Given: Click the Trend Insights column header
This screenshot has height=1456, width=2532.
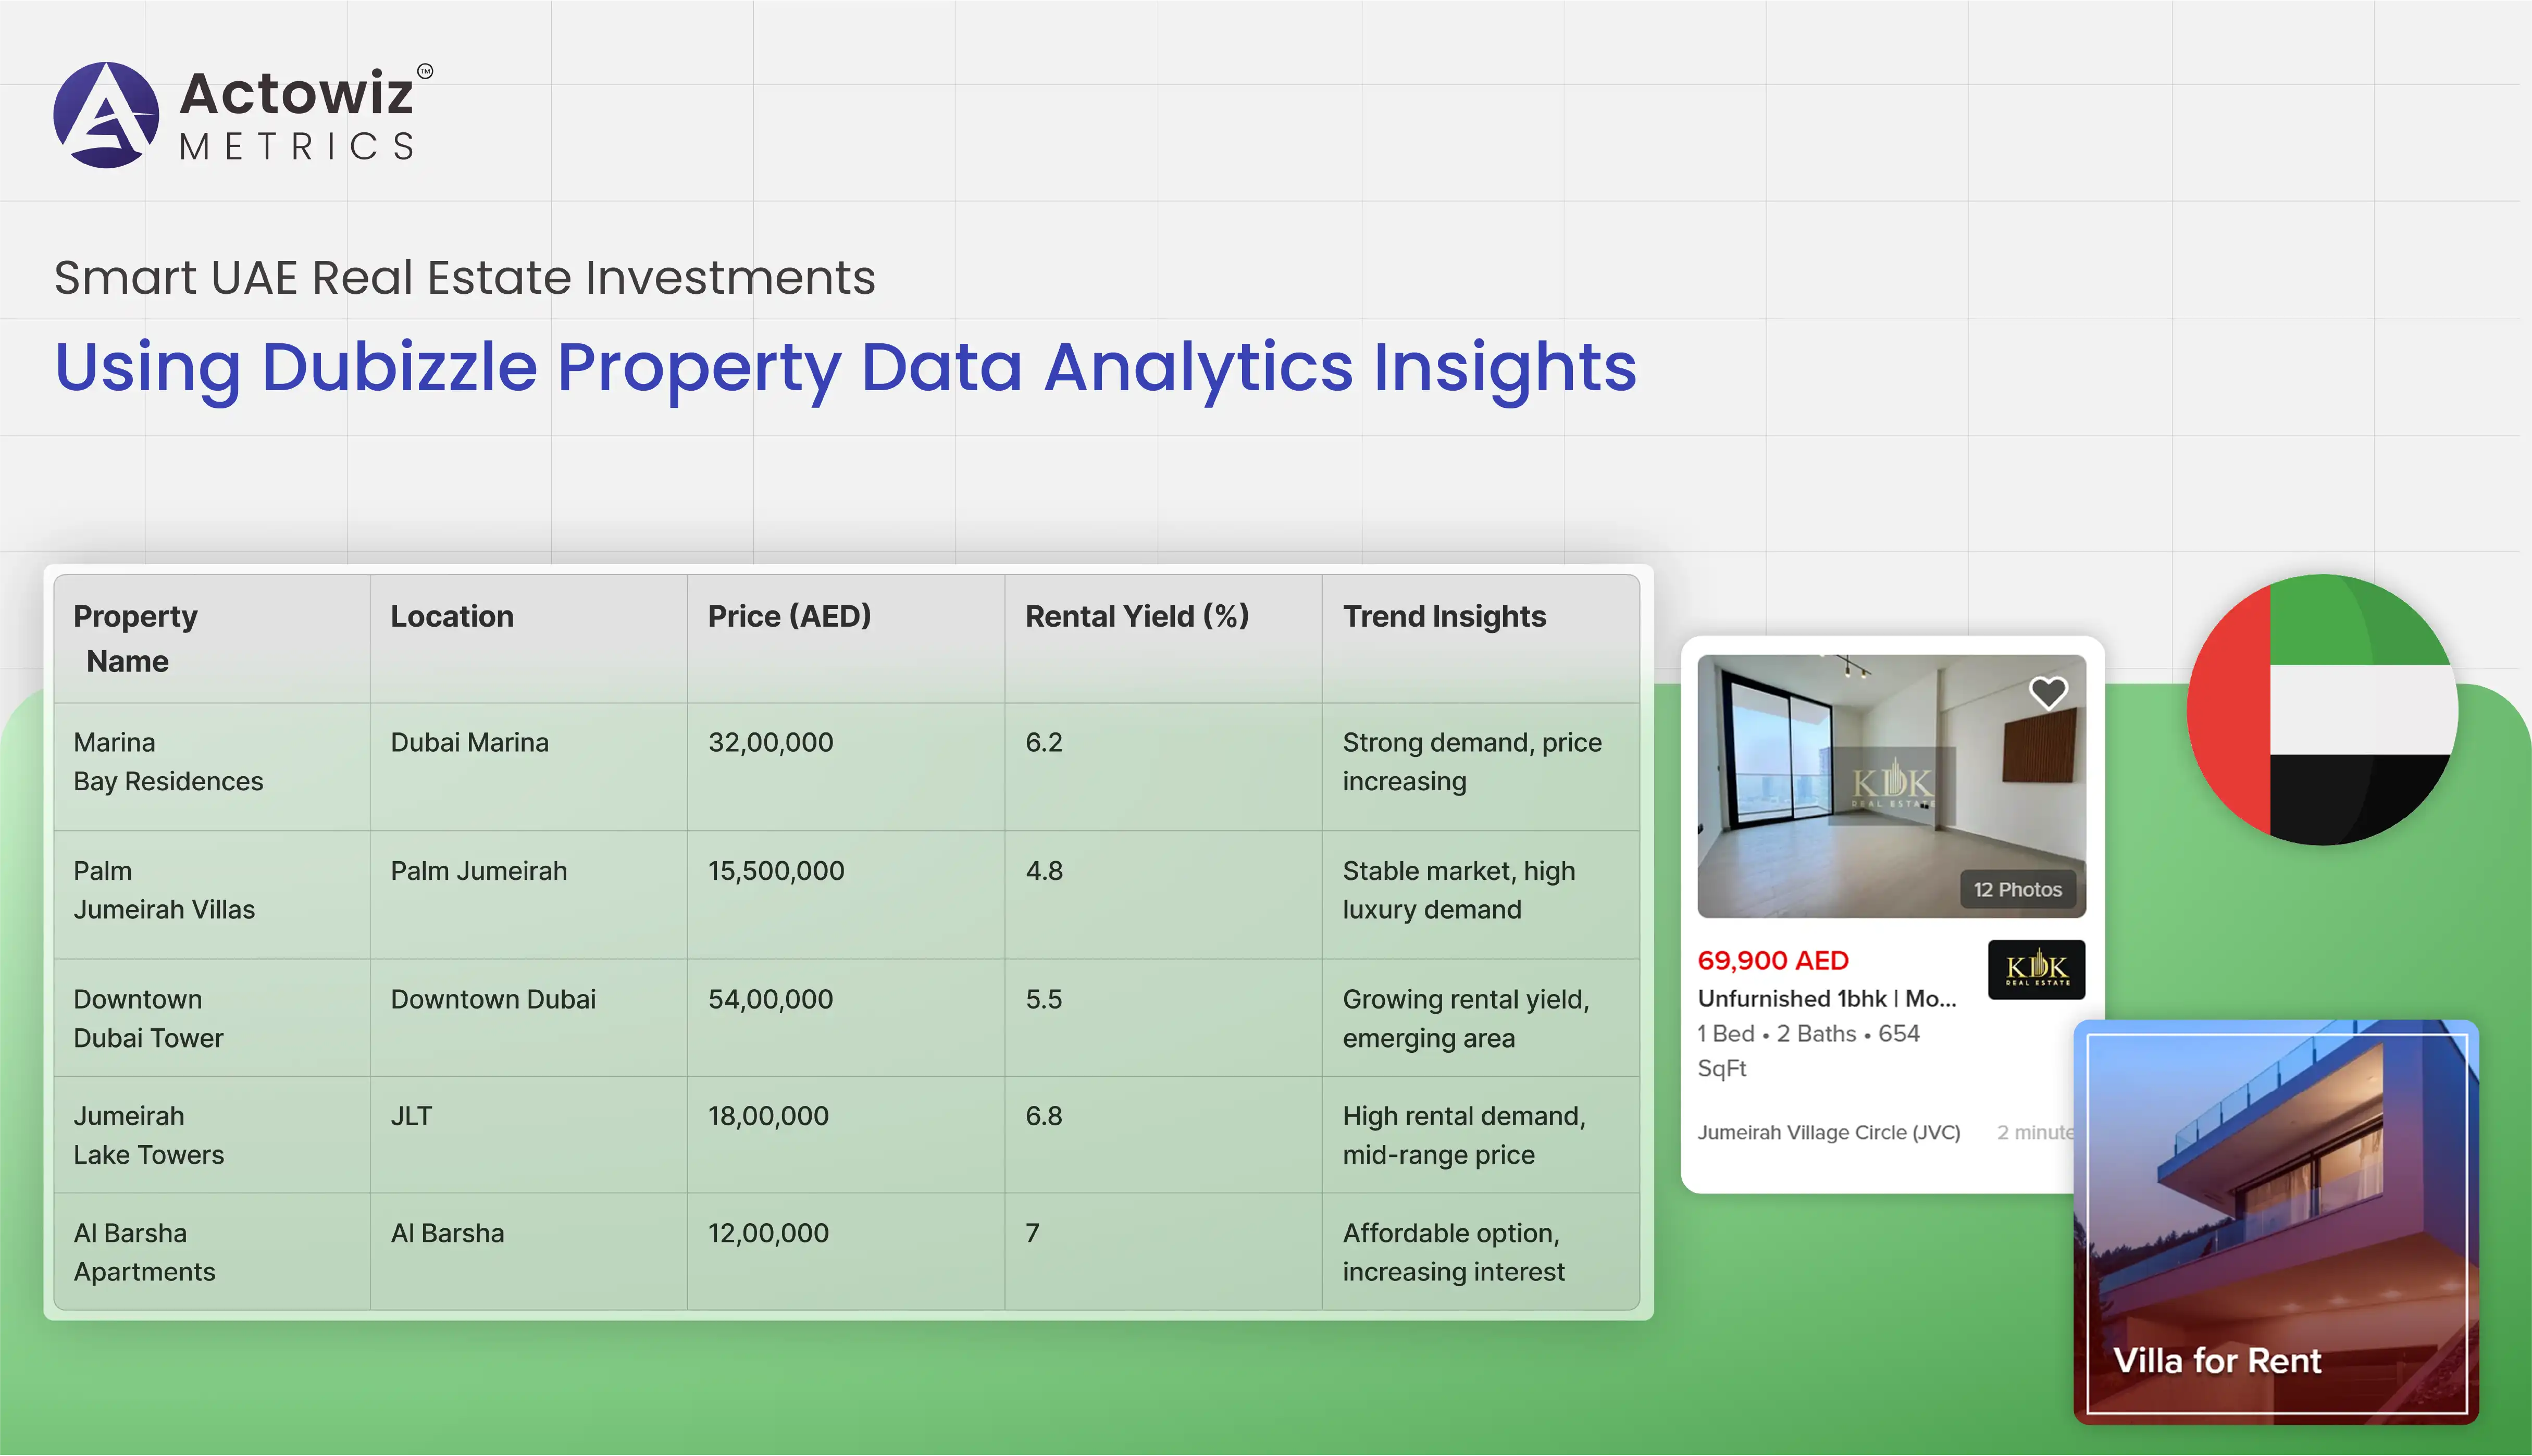Looking at the screenshot, I should (1444, 616).
